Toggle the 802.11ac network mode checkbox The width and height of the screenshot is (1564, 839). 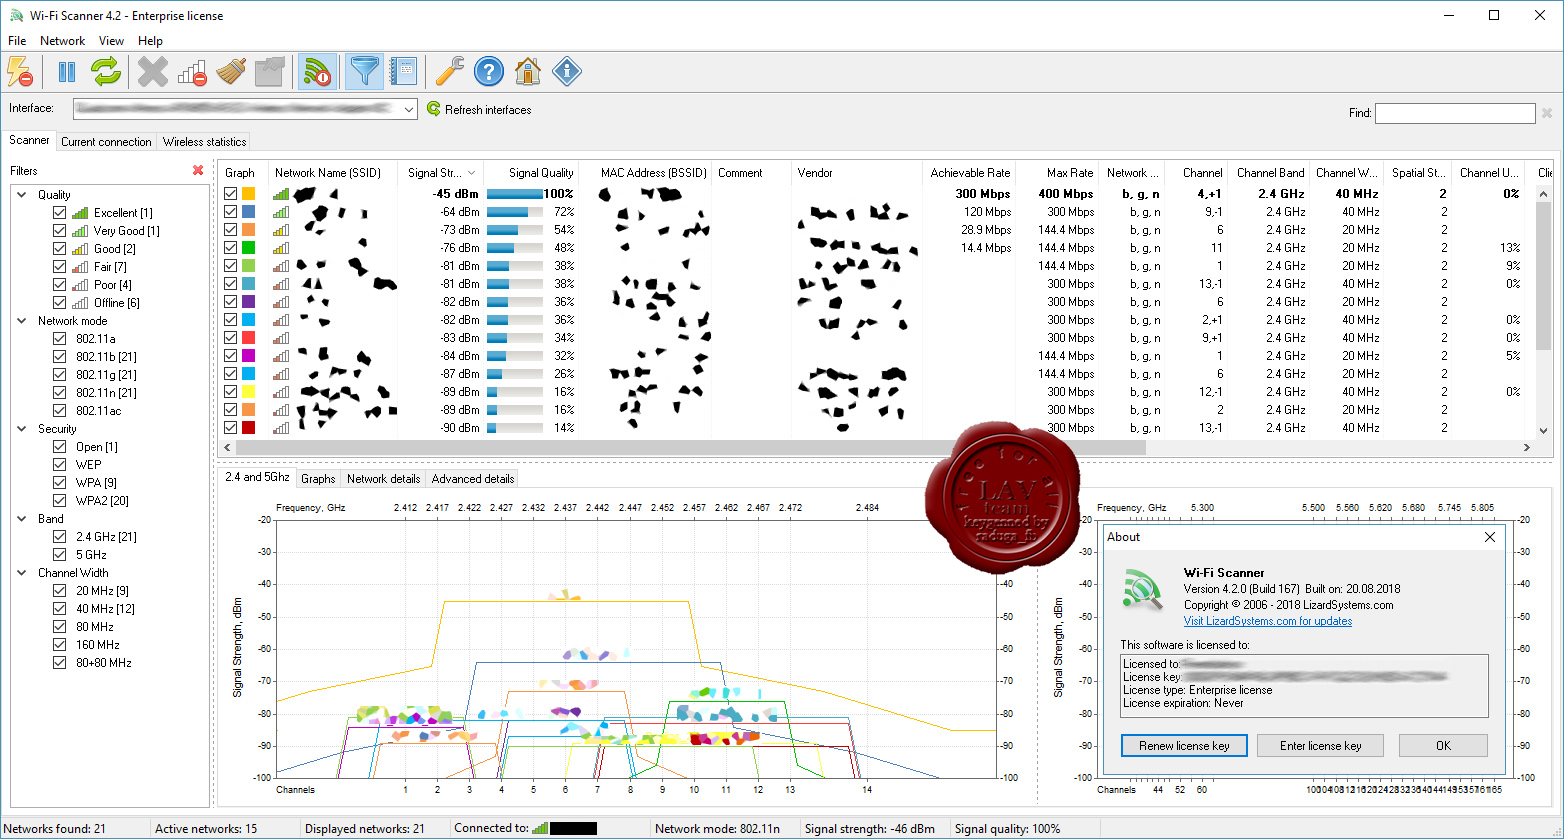[x=59, y=411]
